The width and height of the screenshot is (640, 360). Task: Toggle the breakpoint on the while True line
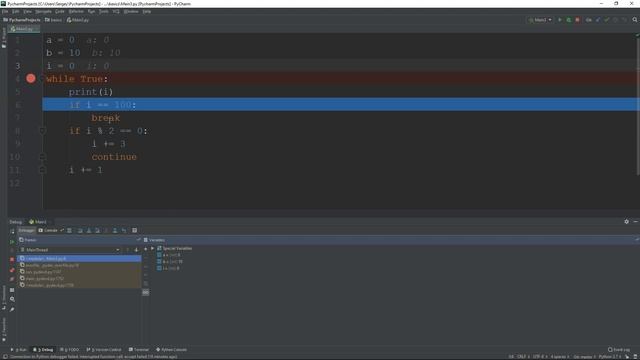31,78
